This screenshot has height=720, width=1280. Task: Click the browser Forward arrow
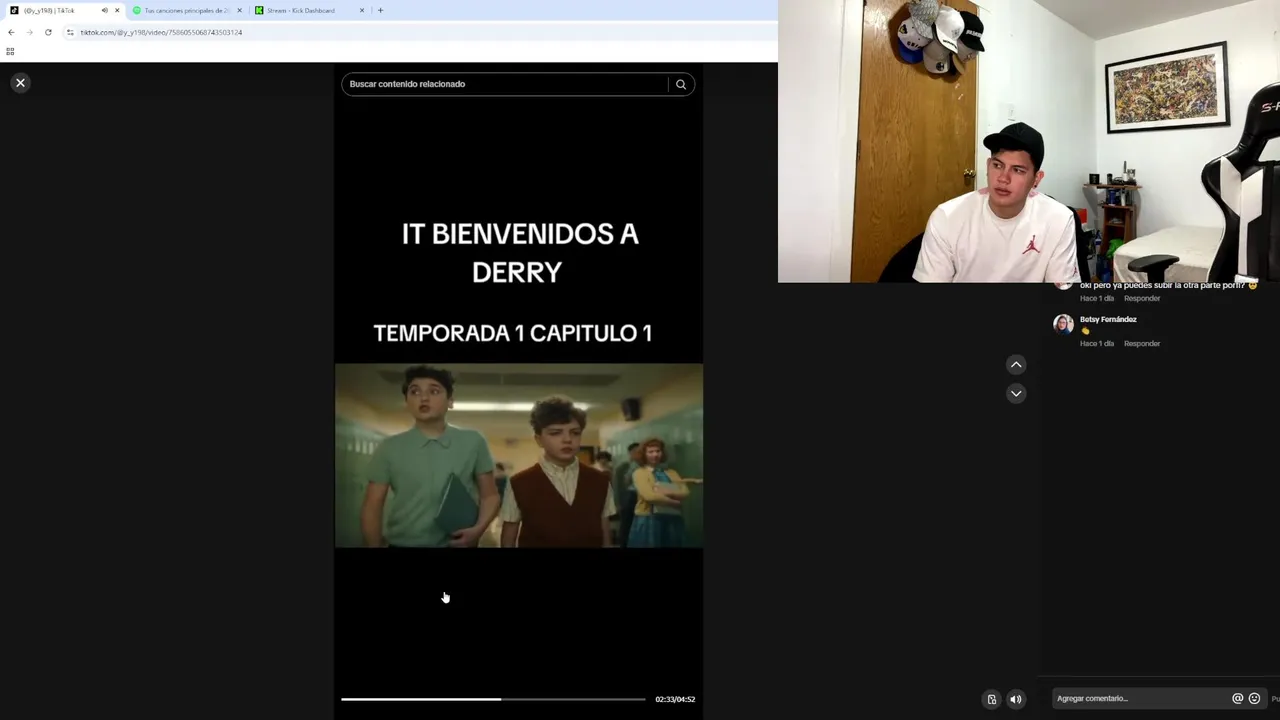[29, 32]
